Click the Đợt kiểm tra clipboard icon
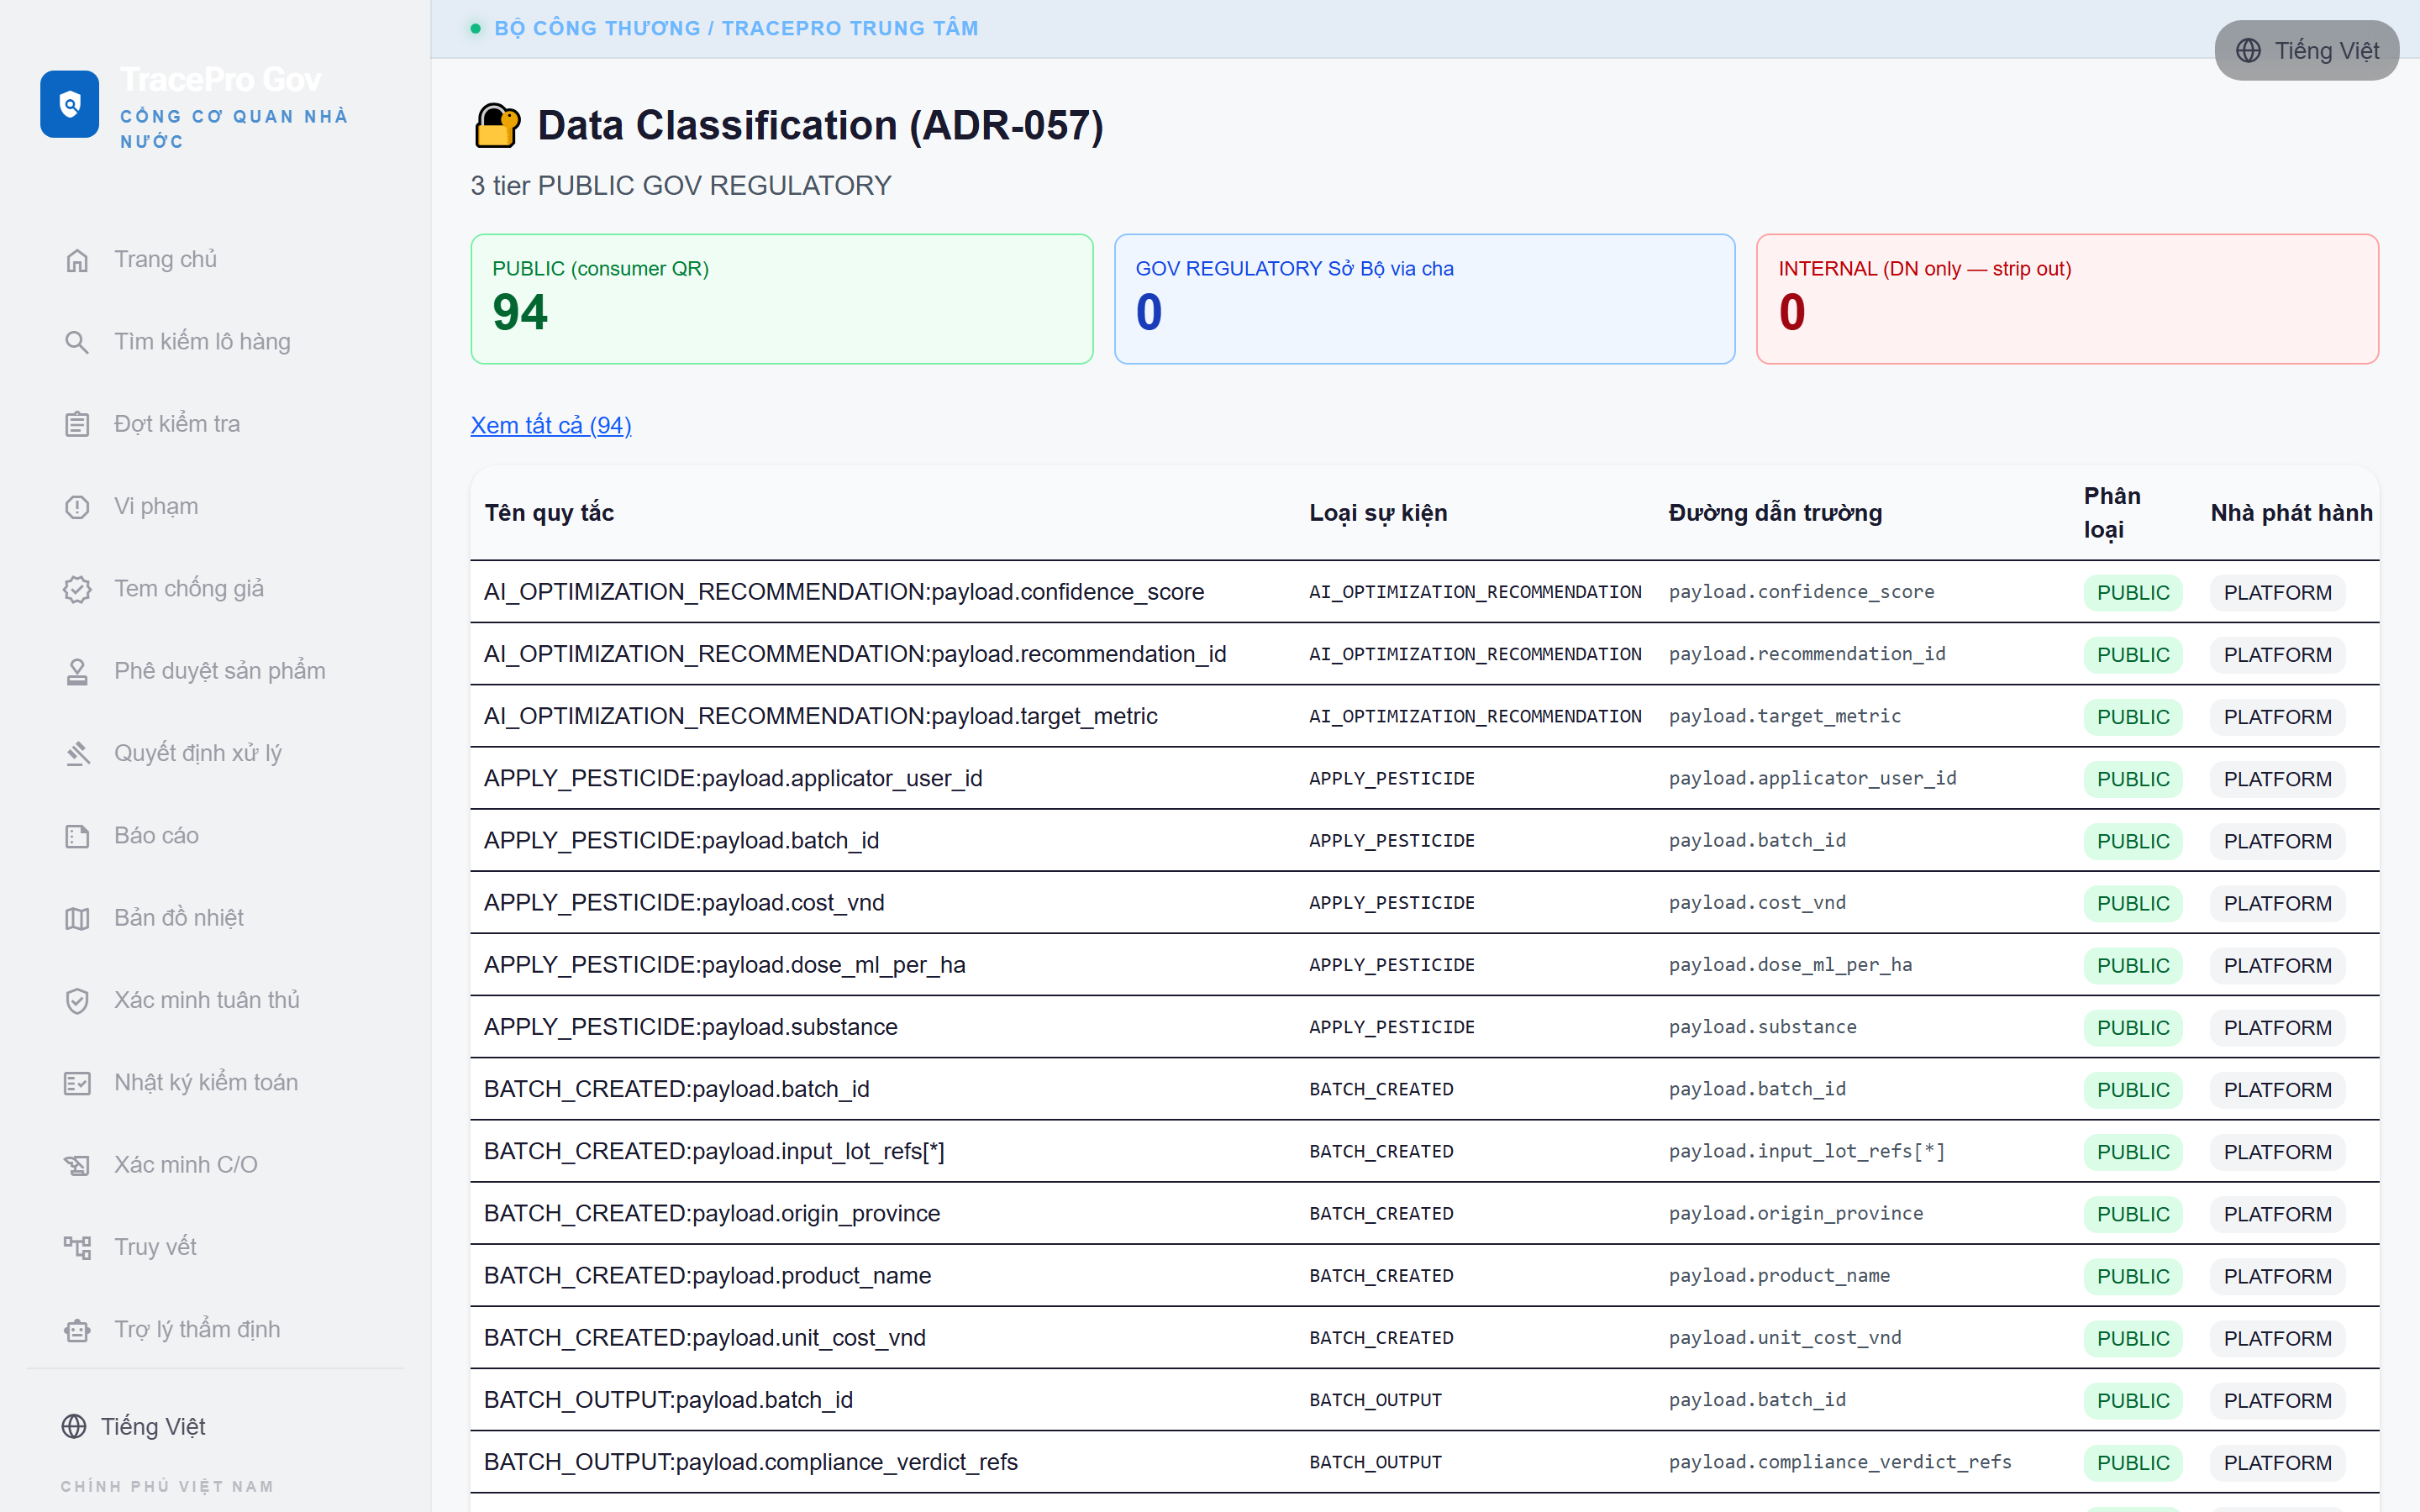Image resolution: width=2420 pixels, height=1512 pixels. tap(77, 424)
